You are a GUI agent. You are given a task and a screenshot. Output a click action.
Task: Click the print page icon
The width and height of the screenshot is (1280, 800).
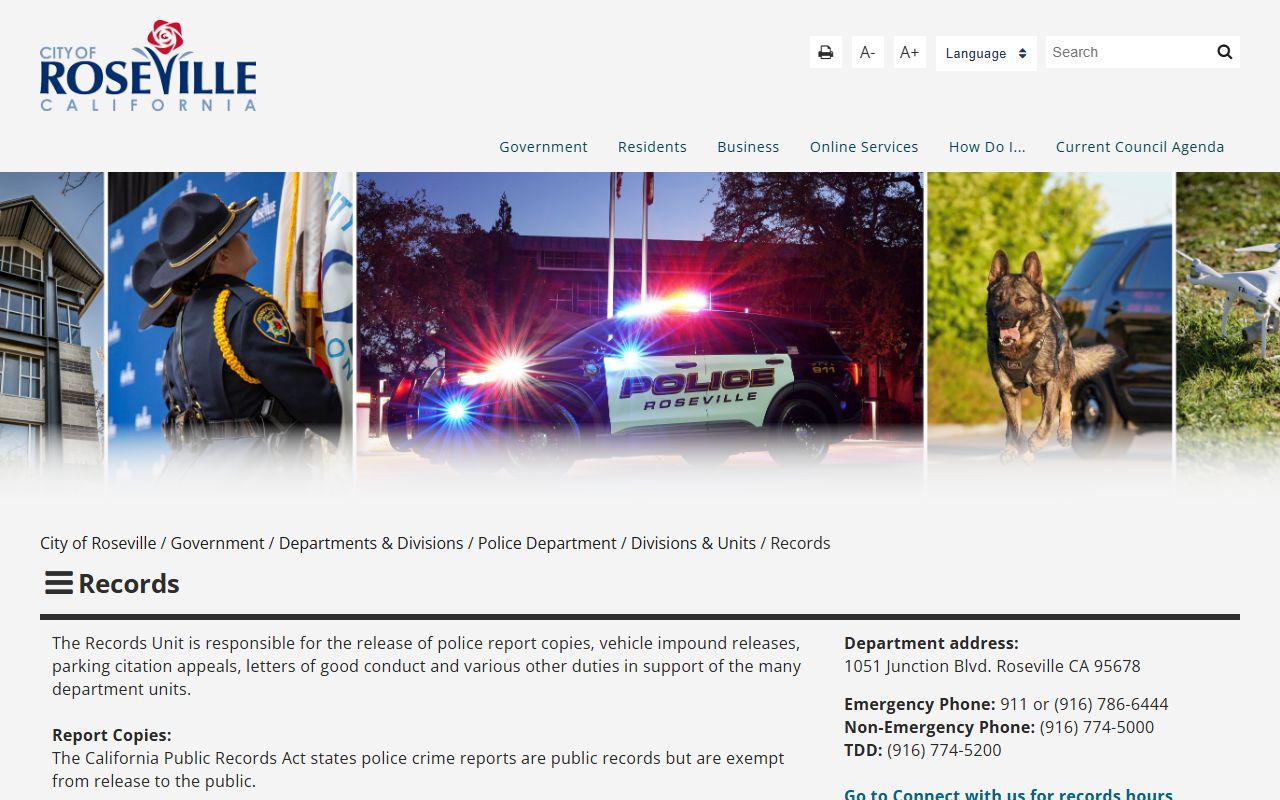point(826,52)
